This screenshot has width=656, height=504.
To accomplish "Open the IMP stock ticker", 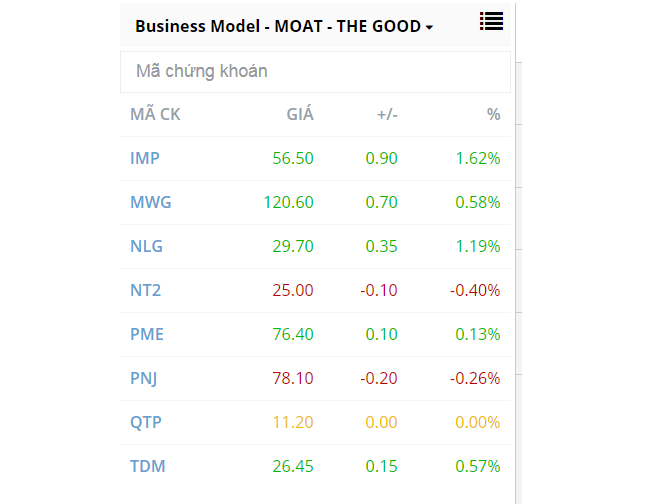I will [x=145, y=158].
